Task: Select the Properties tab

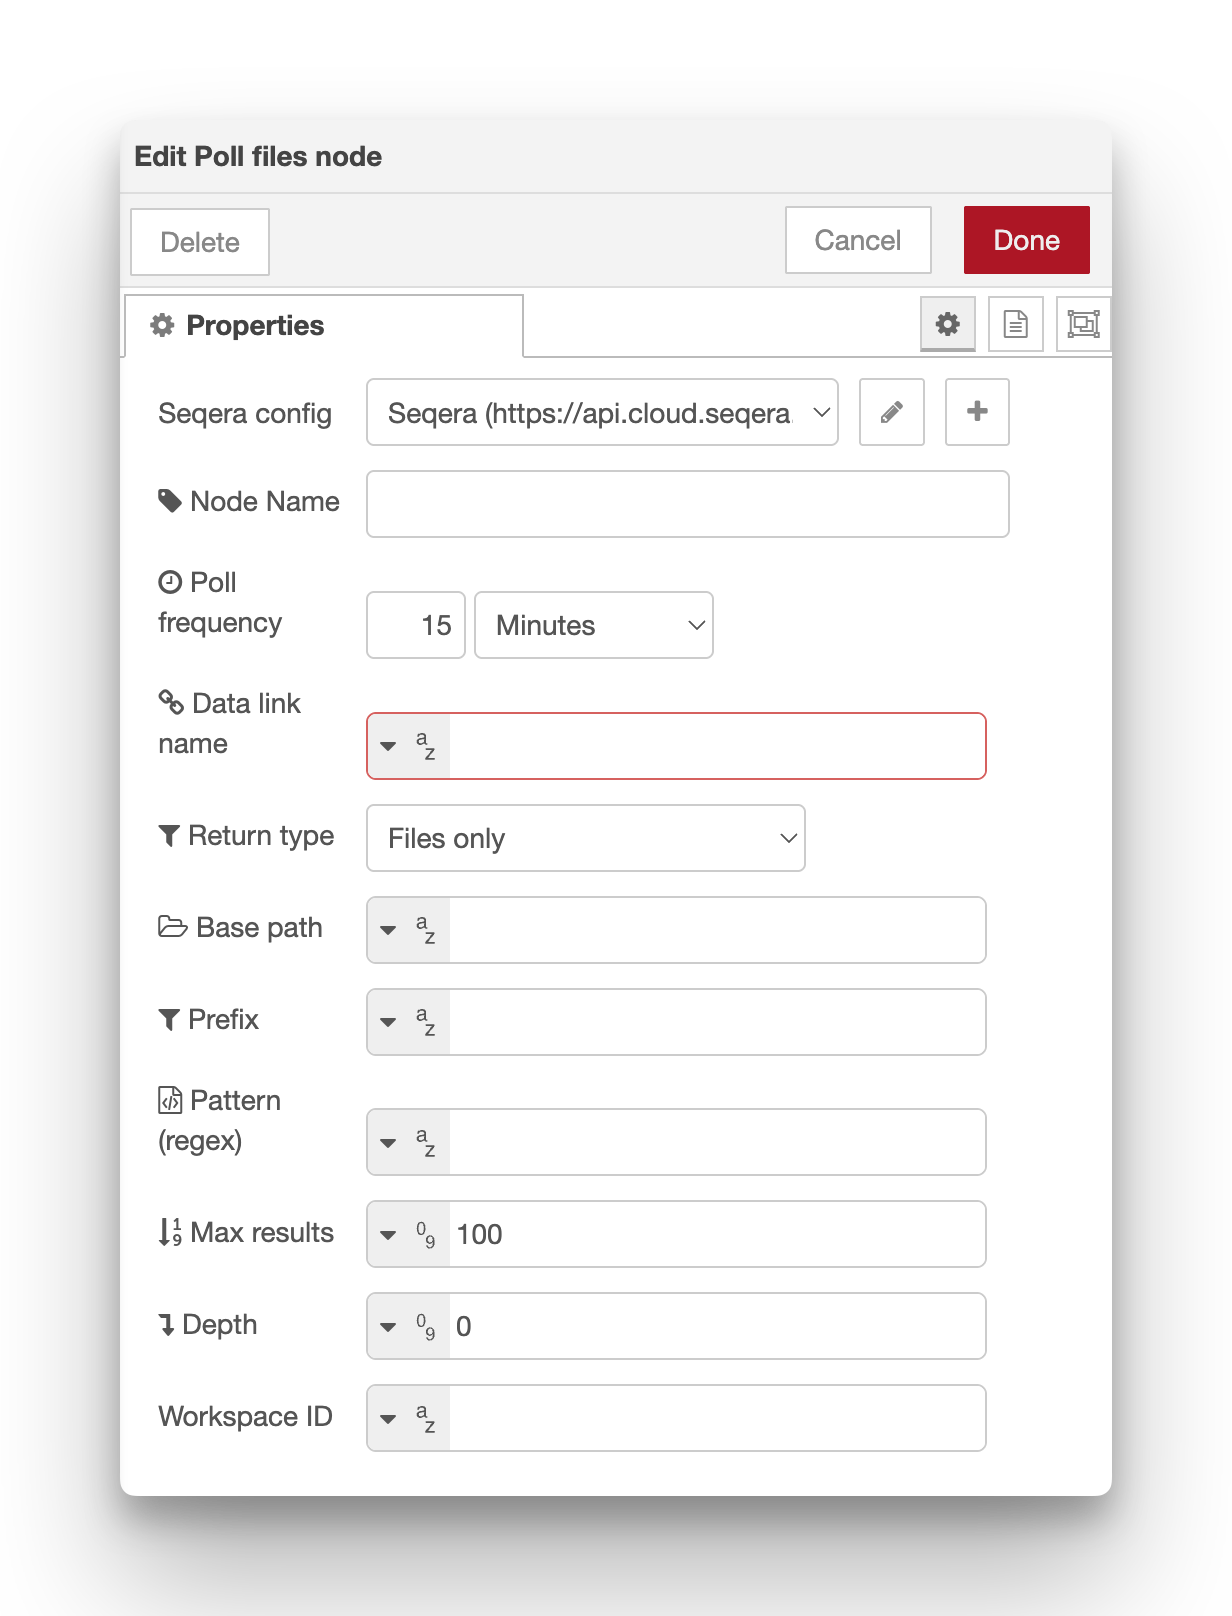Action: pos(323,326)
